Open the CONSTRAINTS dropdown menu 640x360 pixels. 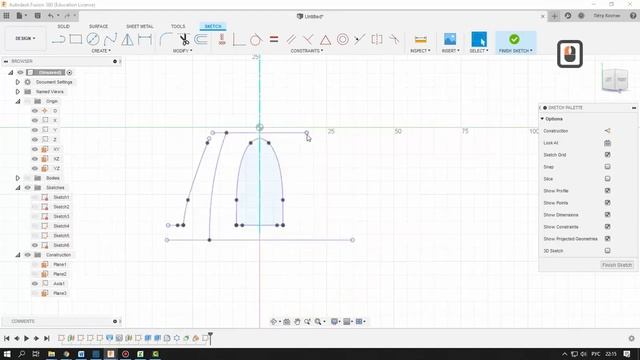pos(307,51)
